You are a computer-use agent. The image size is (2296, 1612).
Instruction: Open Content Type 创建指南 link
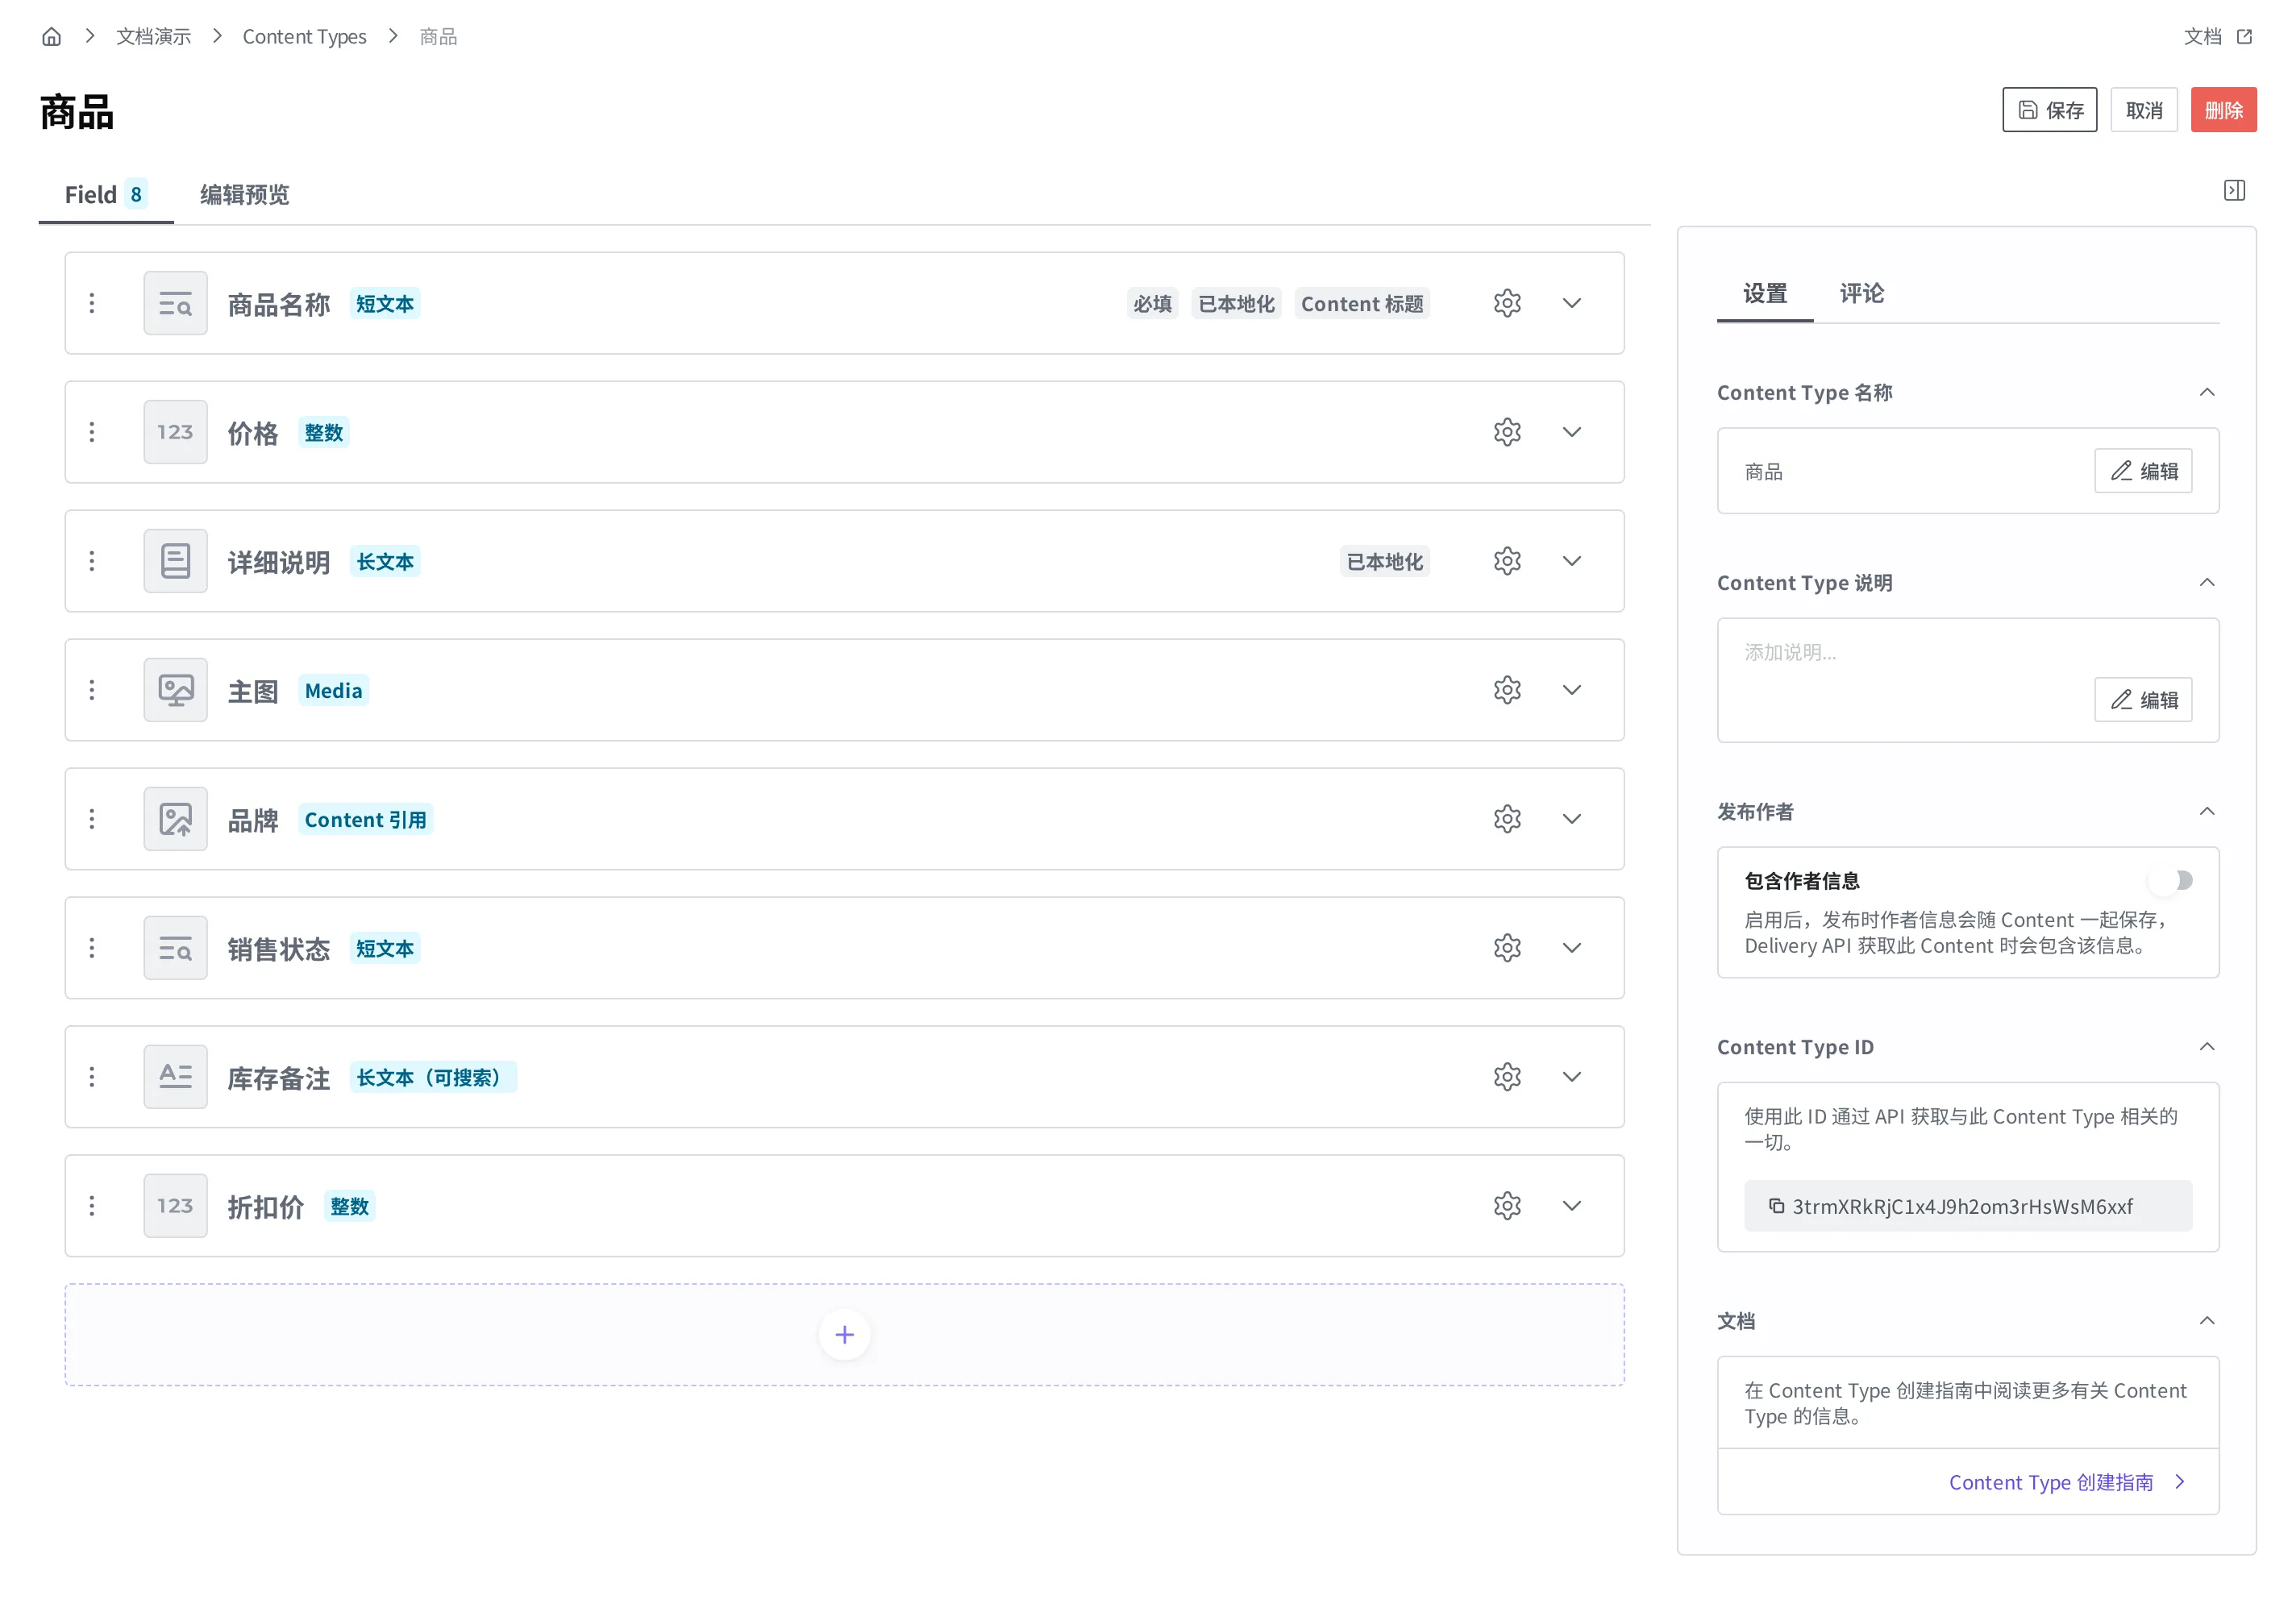[2066, 1482]
